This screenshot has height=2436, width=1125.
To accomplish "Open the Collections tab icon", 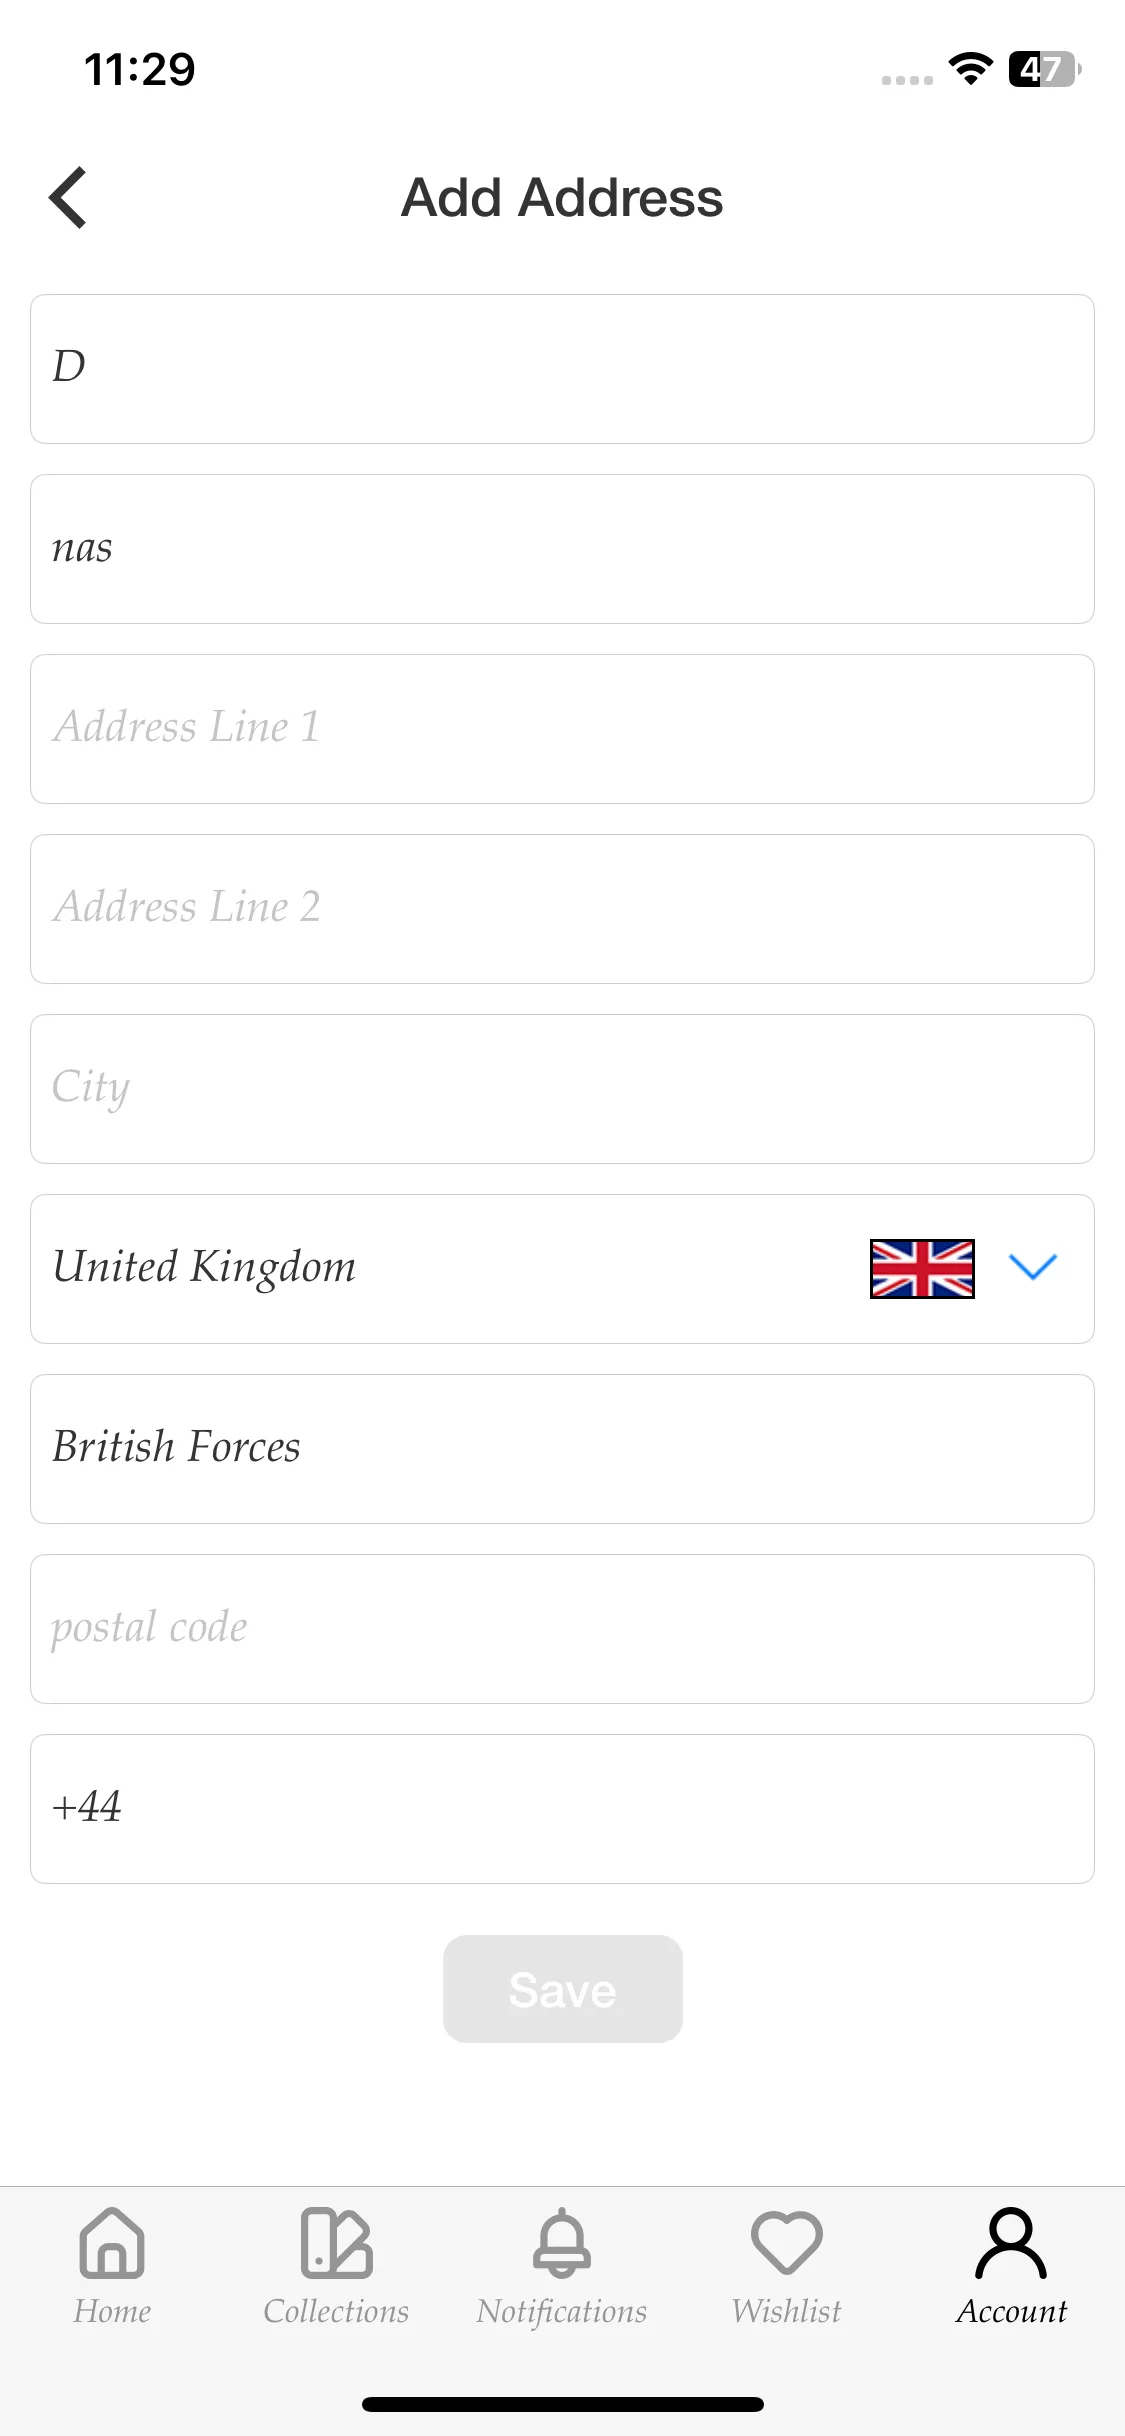I will 337,2243.
